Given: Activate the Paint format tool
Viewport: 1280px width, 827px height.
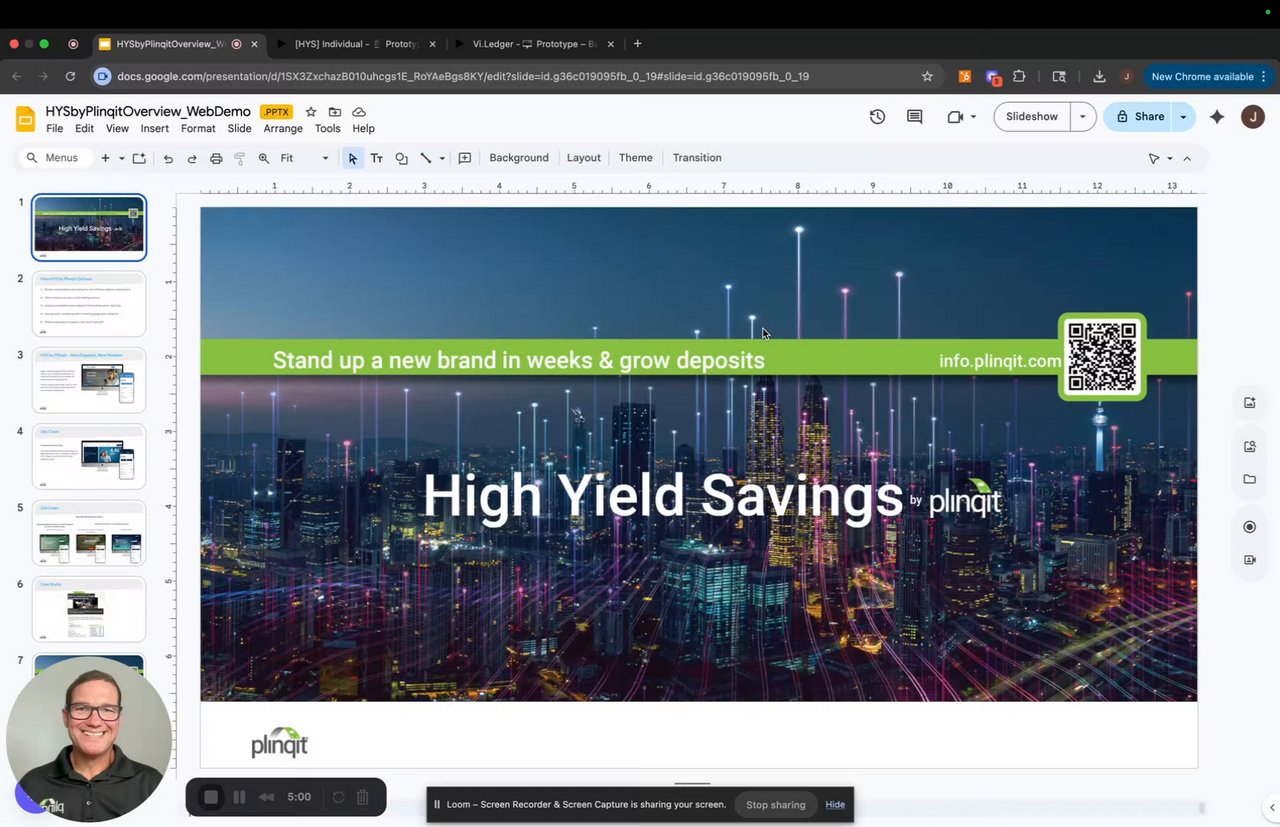Looking at the screenshot, I should point(240,158).
